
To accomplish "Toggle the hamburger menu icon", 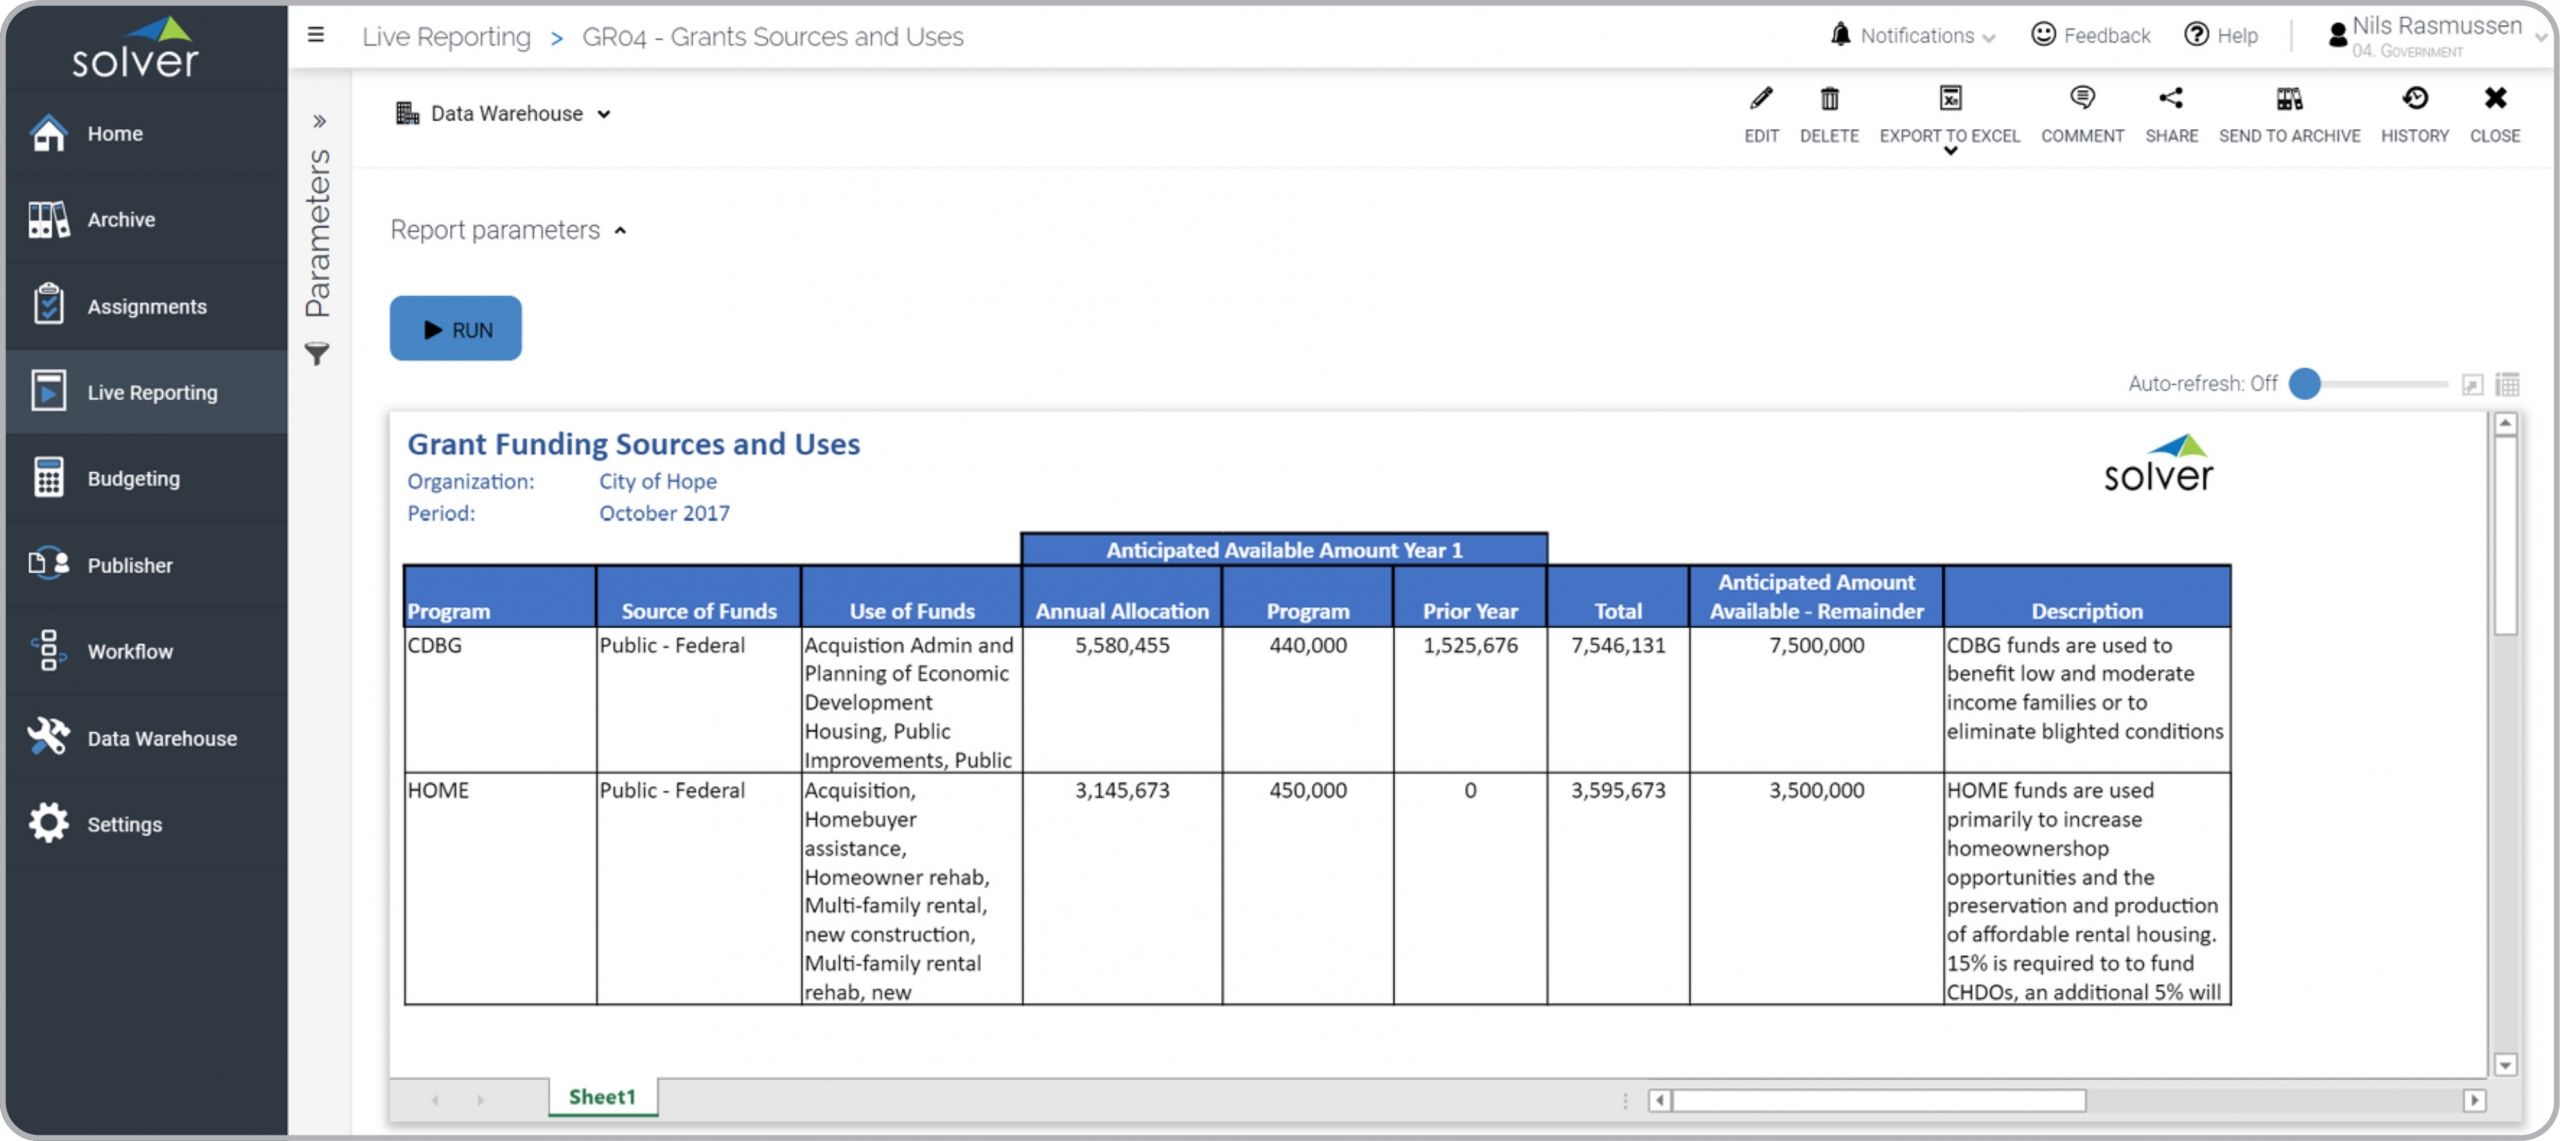I will [316, 35].
